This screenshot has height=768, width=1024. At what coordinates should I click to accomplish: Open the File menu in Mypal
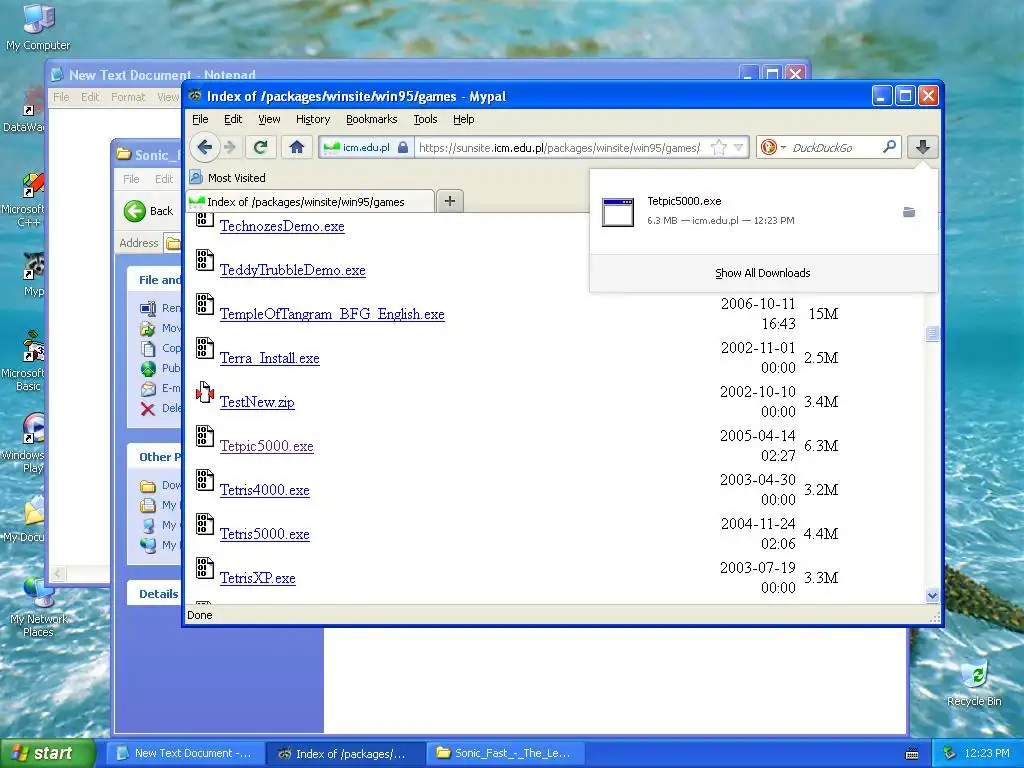point(200,119)
